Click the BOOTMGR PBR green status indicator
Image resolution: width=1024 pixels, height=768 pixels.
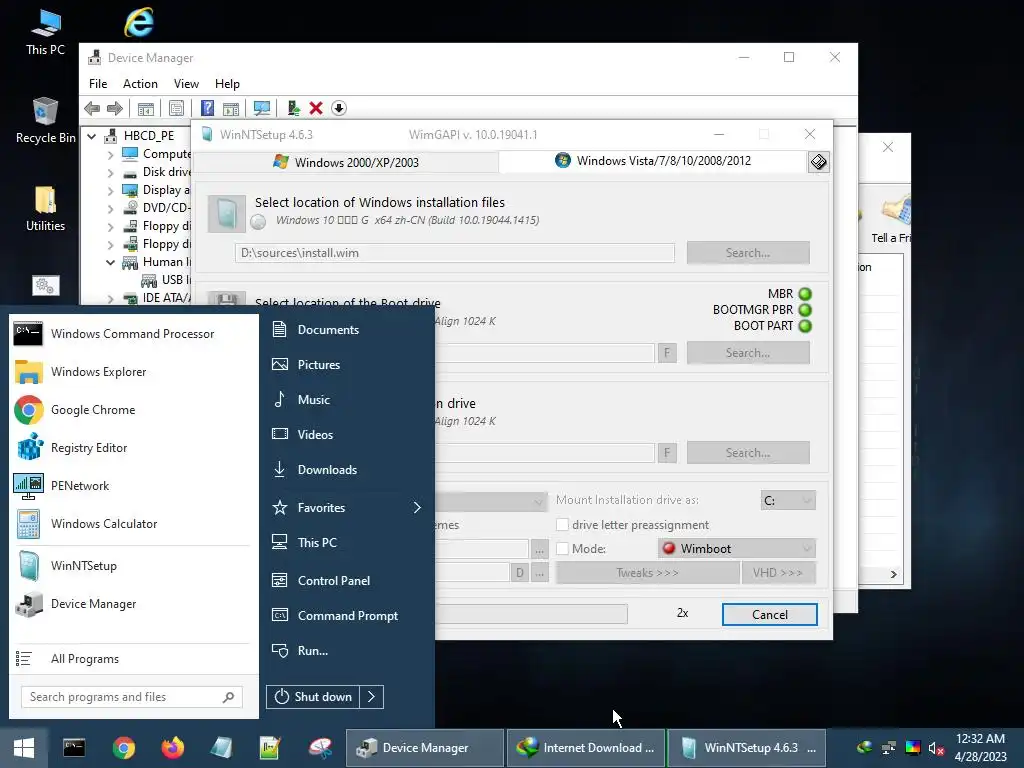(x=805, y=310)
